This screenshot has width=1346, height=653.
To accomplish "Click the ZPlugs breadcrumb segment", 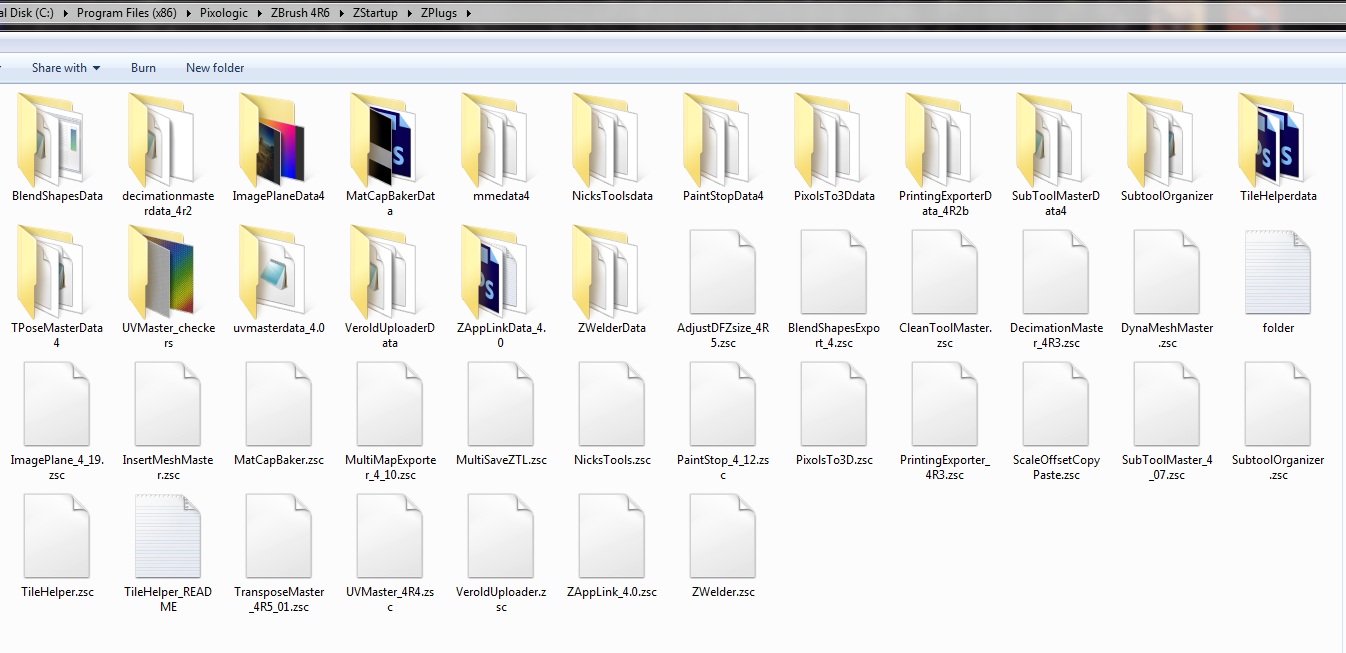I will click(x=437, y=13).
